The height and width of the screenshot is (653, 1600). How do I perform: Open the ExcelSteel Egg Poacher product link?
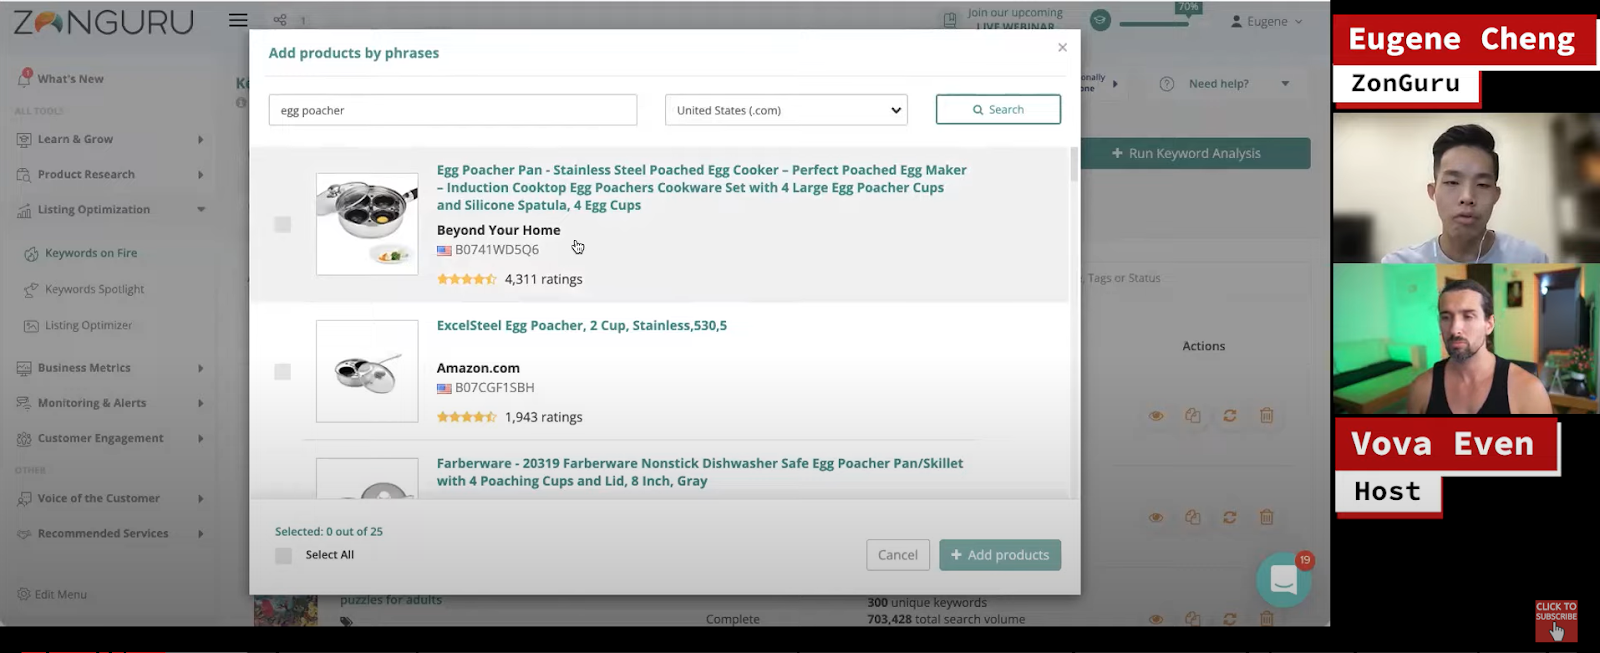(x=582, y=326)
